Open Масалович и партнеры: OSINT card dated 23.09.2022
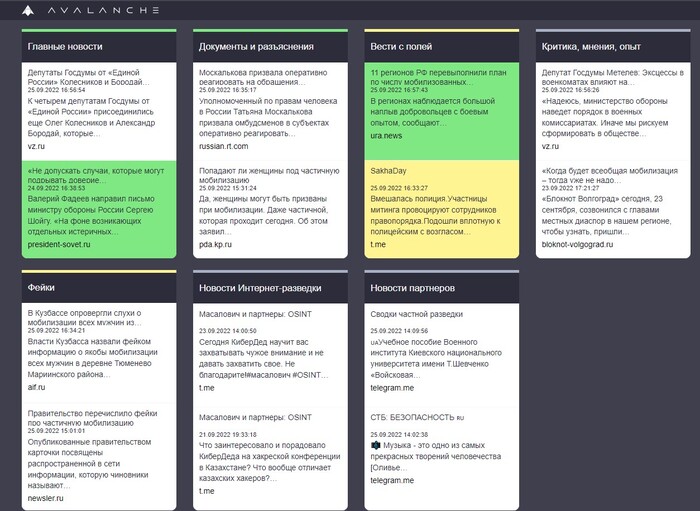 pos(255,314)
